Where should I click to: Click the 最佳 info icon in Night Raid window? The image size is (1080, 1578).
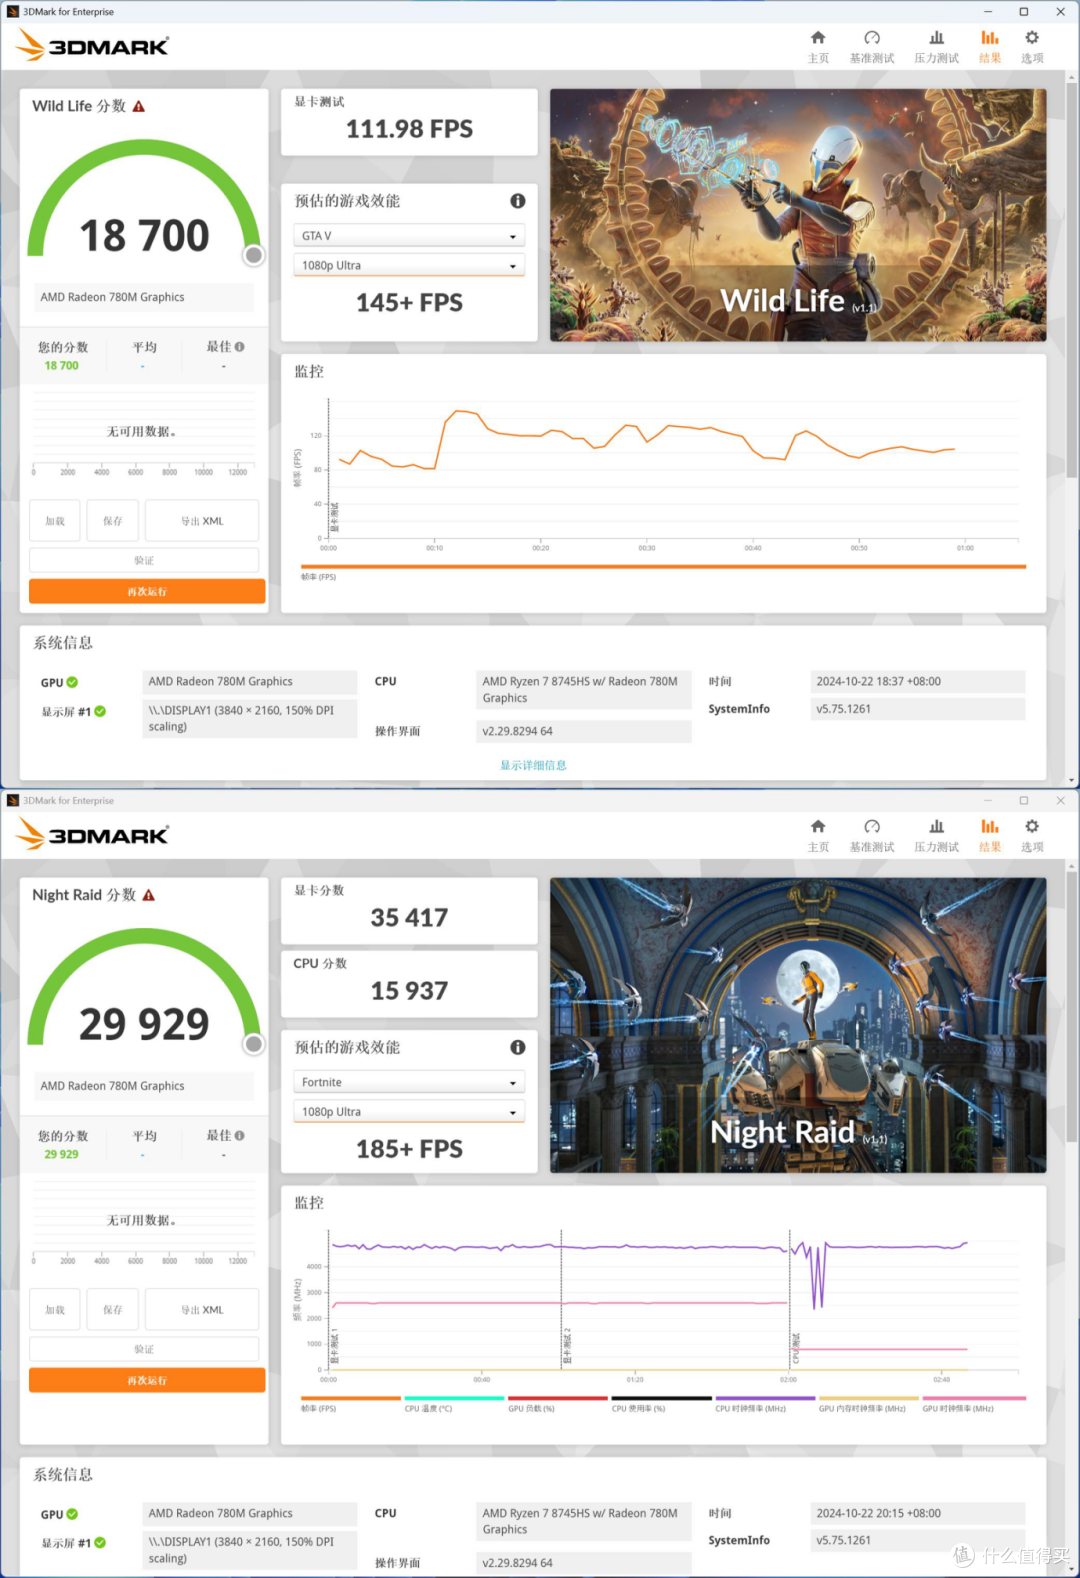240,1135
